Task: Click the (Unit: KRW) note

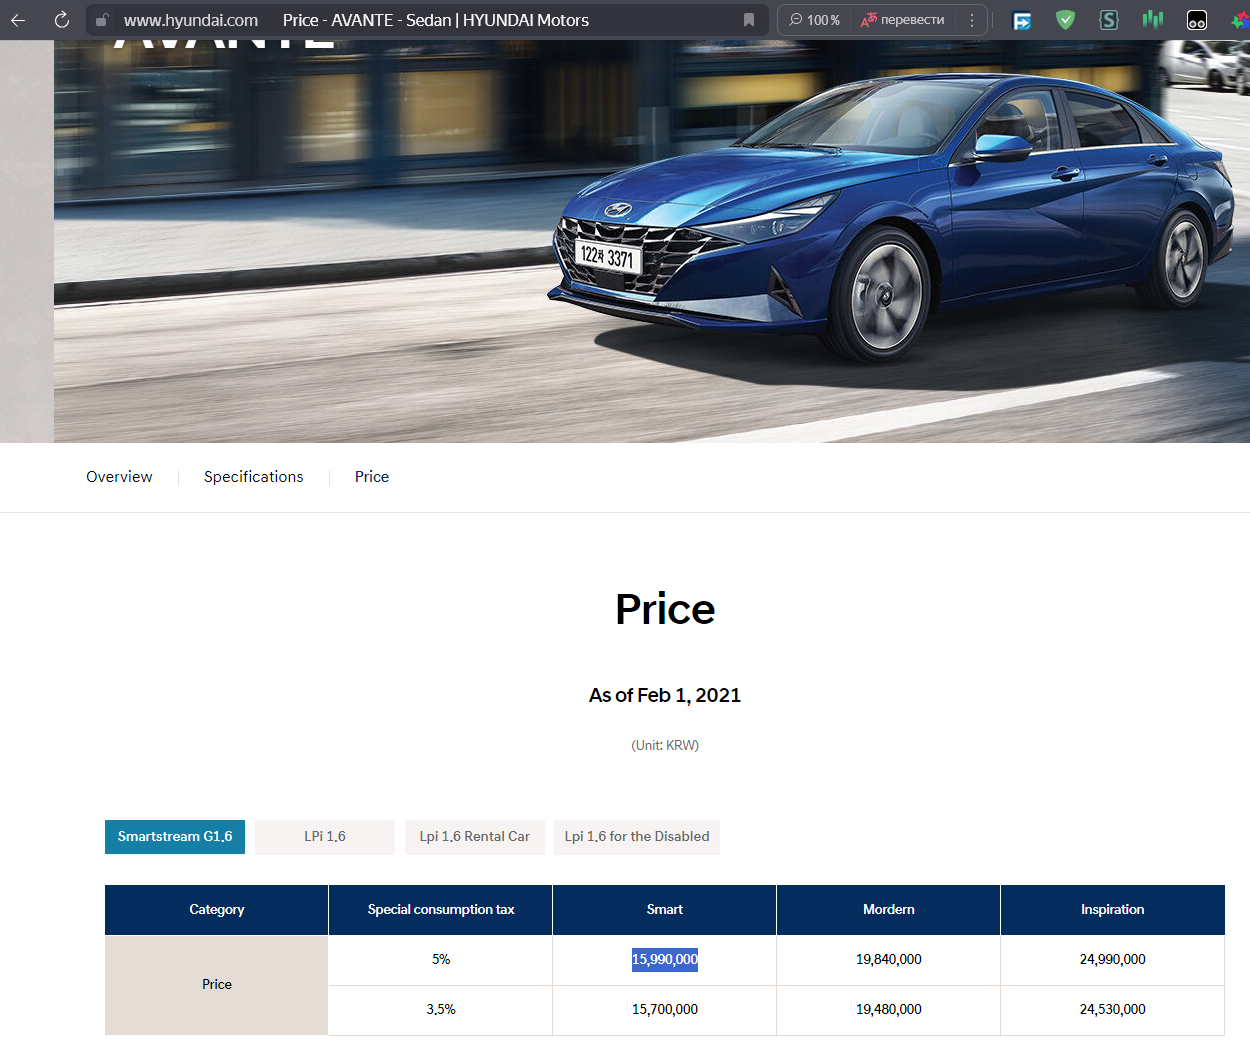Action: tap(665, 745)
